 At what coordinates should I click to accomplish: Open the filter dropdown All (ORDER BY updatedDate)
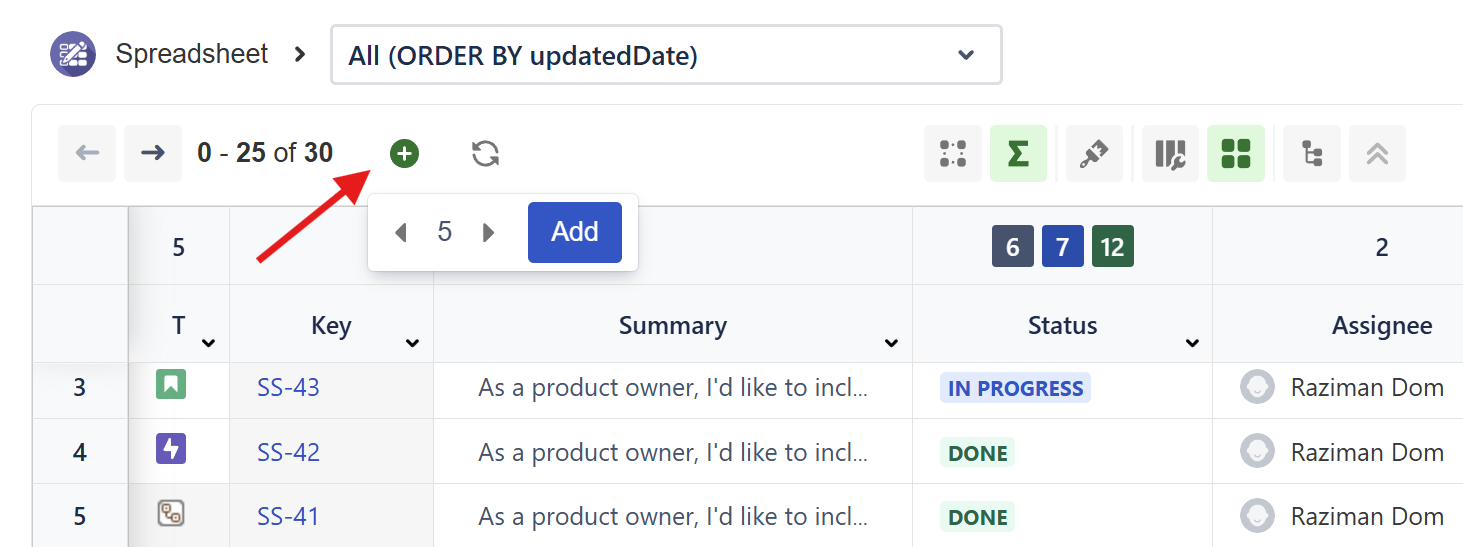[666, 55]
